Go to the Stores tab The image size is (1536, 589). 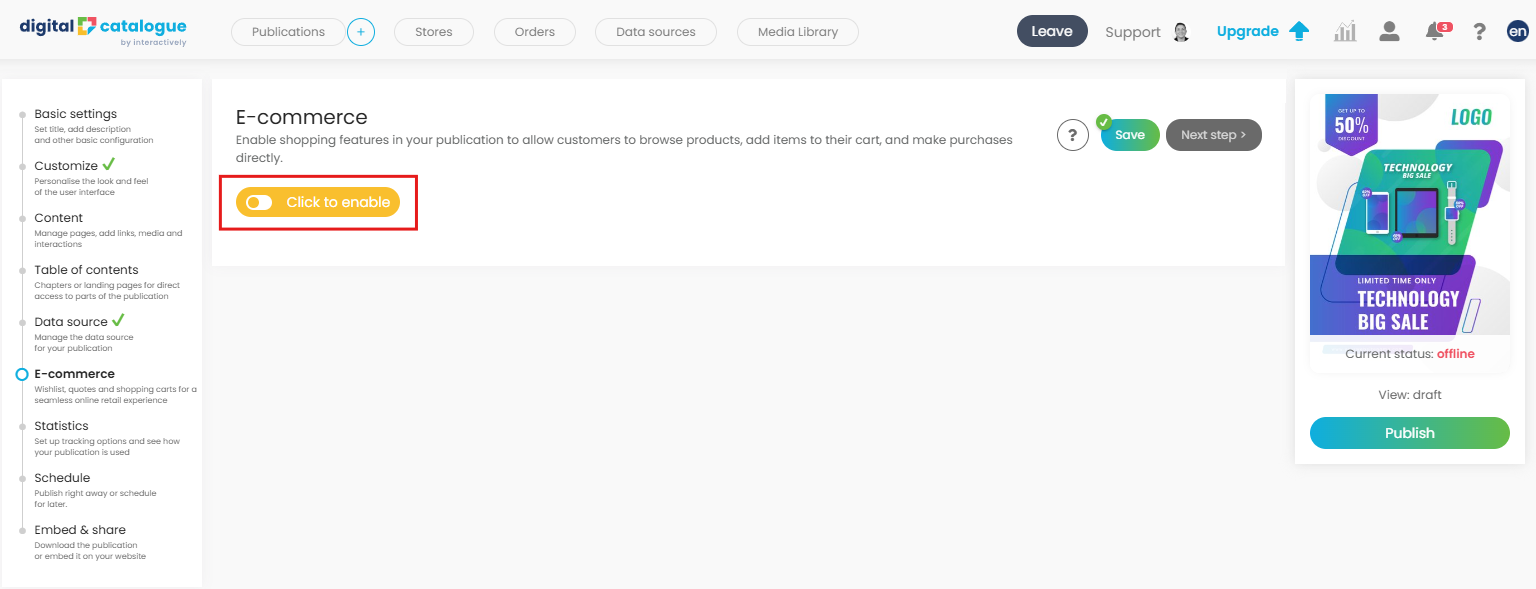(434, 32)
